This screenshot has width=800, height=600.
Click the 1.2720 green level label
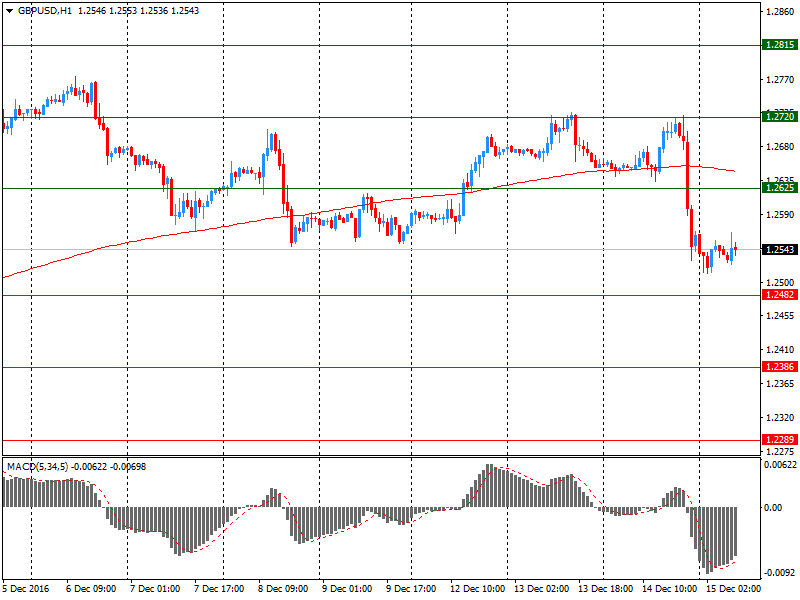780,117
